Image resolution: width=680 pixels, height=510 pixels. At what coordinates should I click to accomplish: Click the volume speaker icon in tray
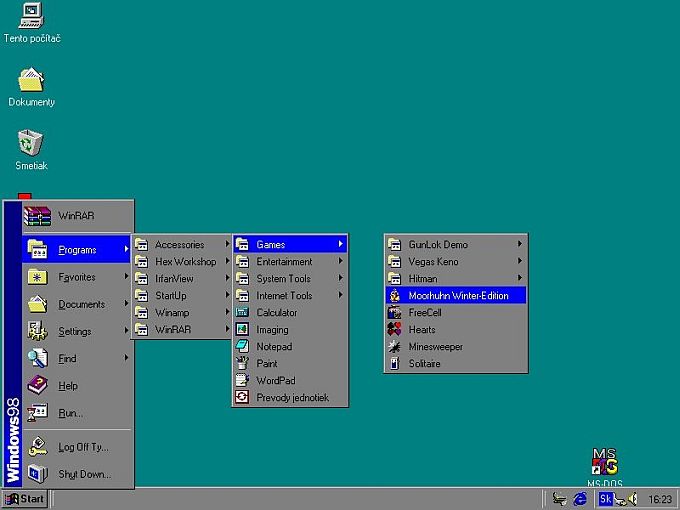(x=633, y=499)
